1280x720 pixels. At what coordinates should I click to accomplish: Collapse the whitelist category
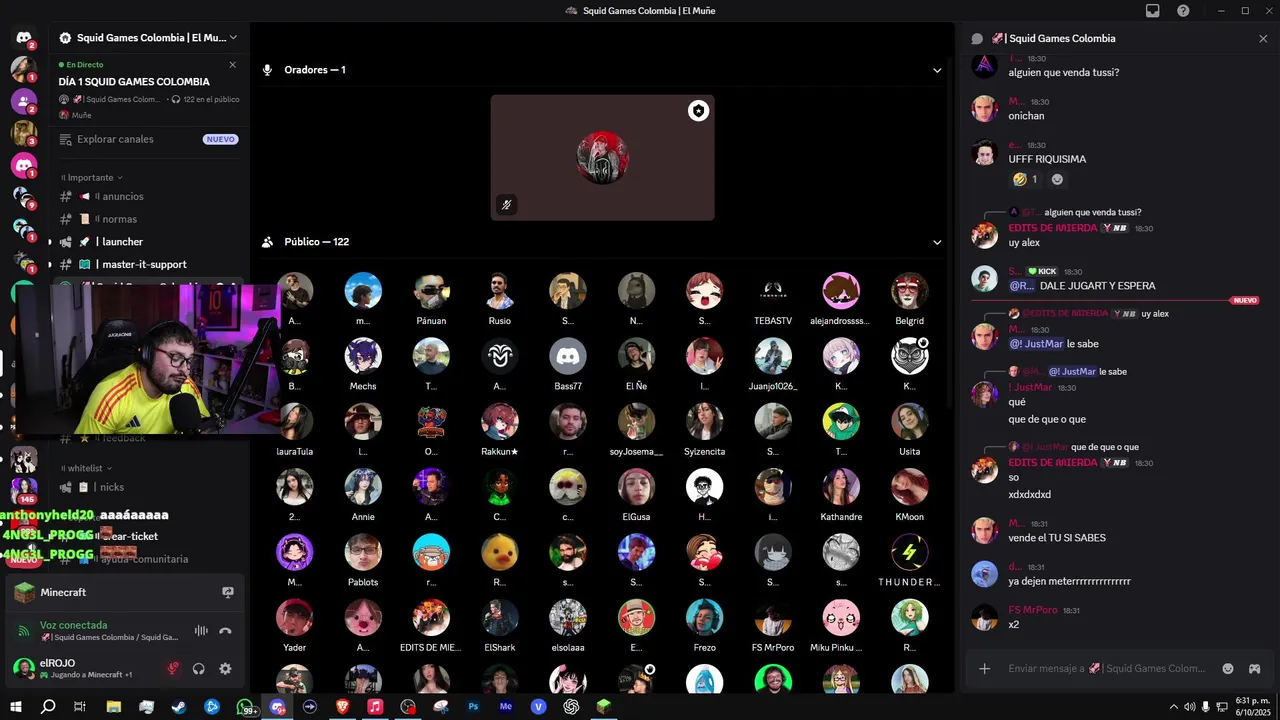pyautogui.click(x=87, y=468)
